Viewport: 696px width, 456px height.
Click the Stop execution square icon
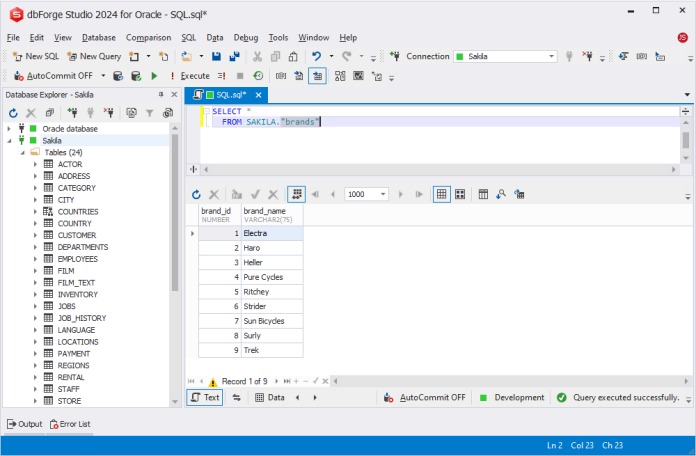240,76
